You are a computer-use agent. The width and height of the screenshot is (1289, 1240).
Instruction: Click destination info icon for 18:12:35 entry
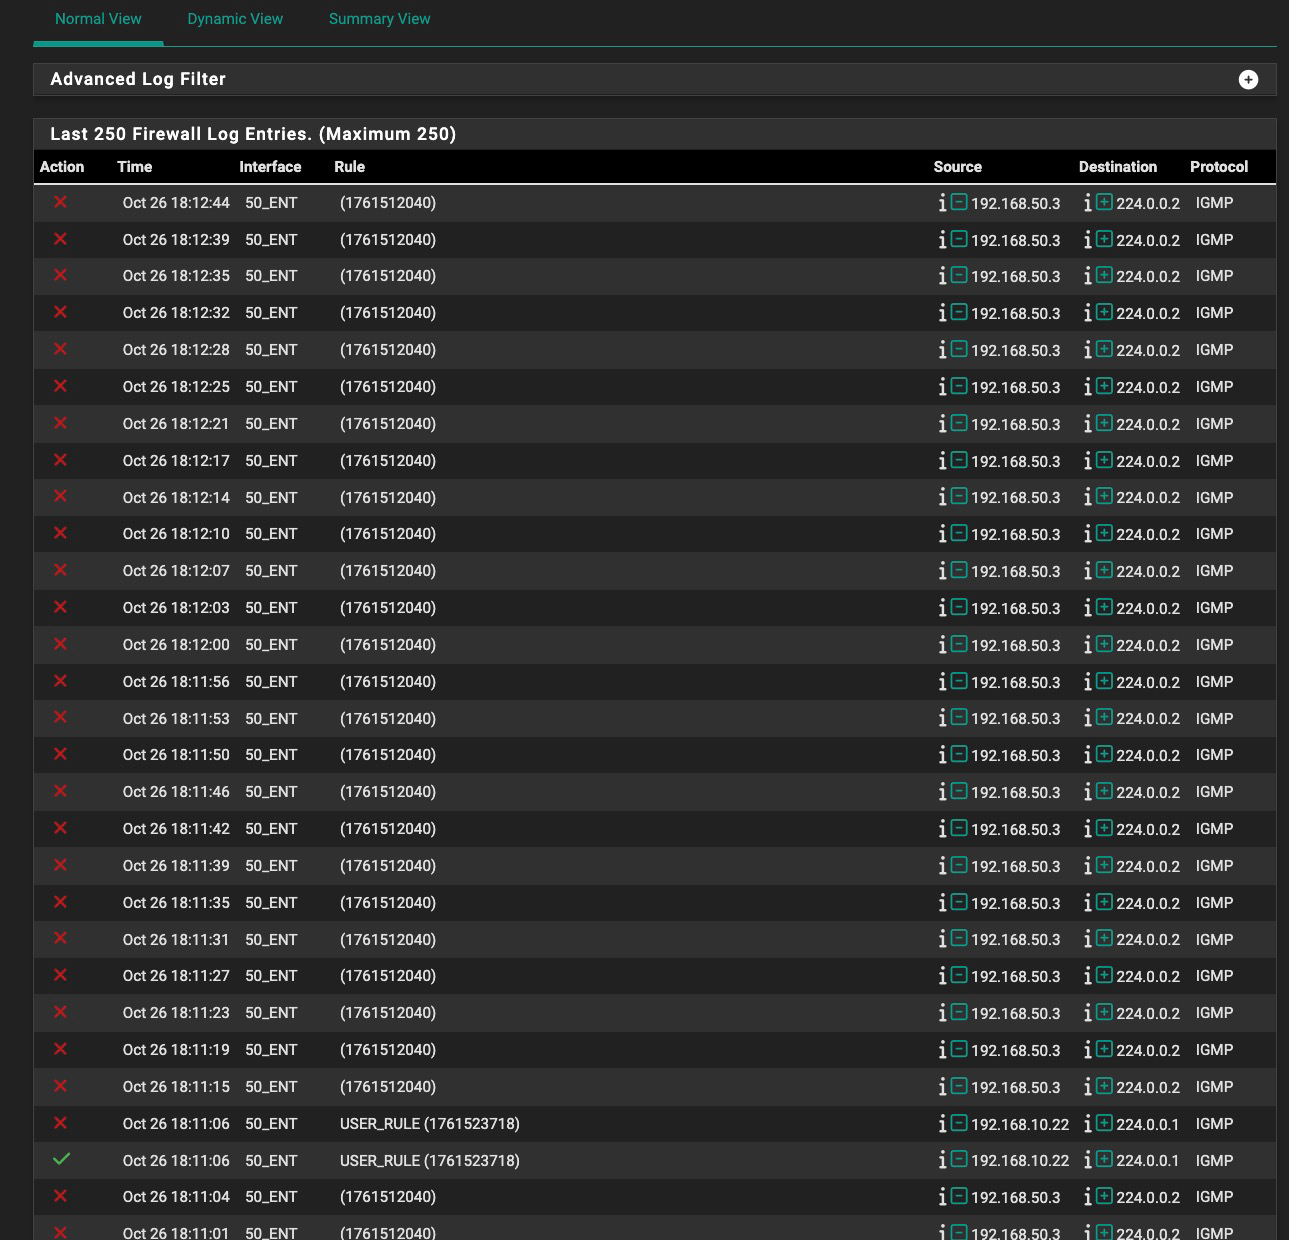pos(1087,276)
